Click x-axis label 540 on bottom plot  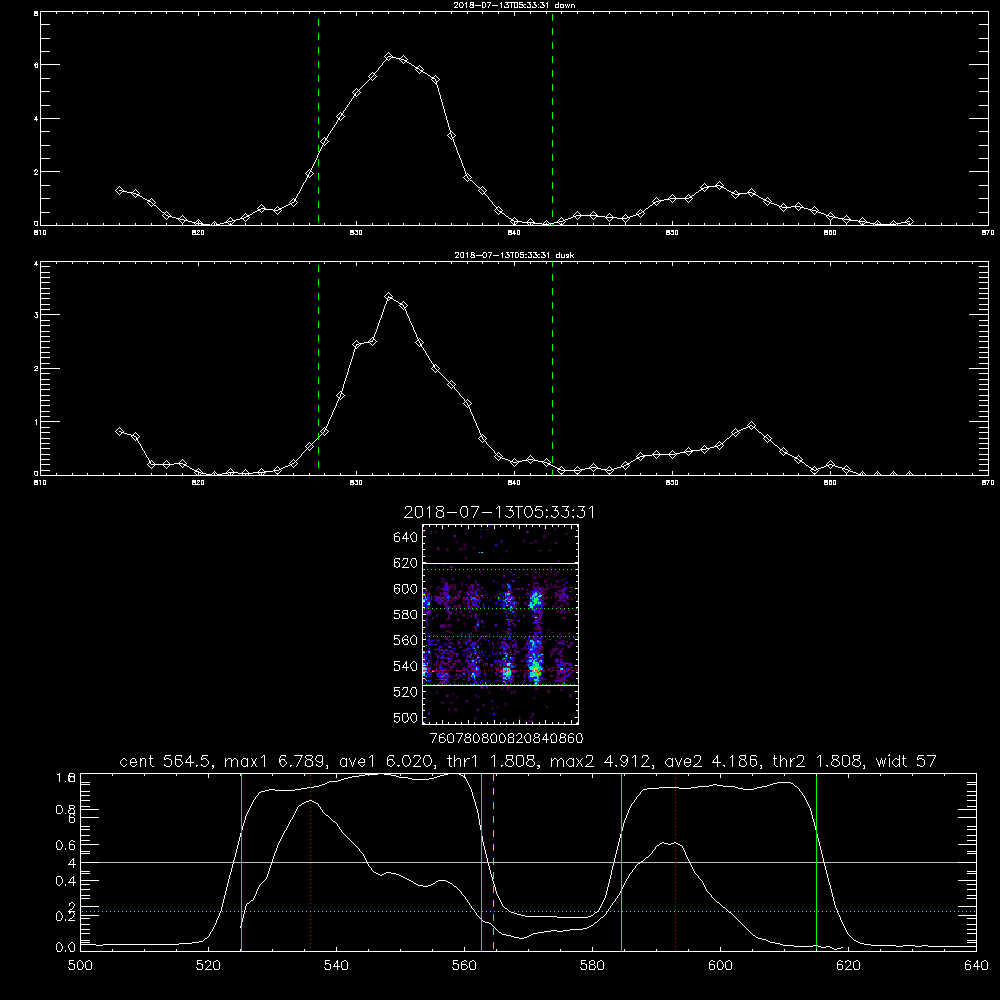pyautogui.click(x=336, y=966)
